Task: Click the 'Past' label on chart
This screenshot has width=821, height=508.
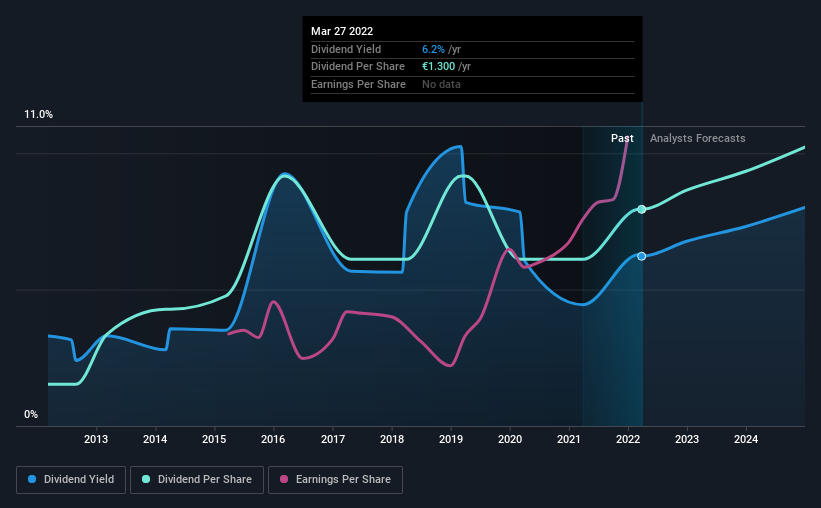Action: 622,138
